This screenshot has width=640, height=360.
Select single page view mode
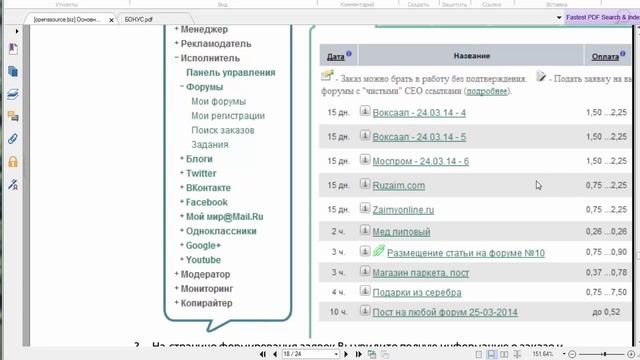click(x=479, y=355)
